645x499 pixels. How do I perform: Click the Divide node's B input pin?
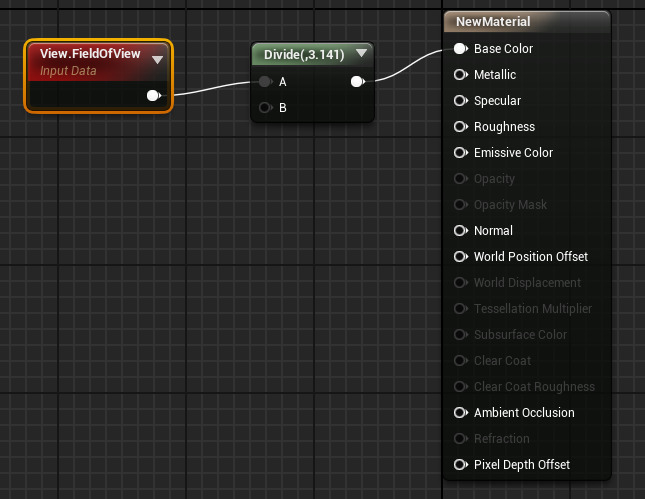265,108
